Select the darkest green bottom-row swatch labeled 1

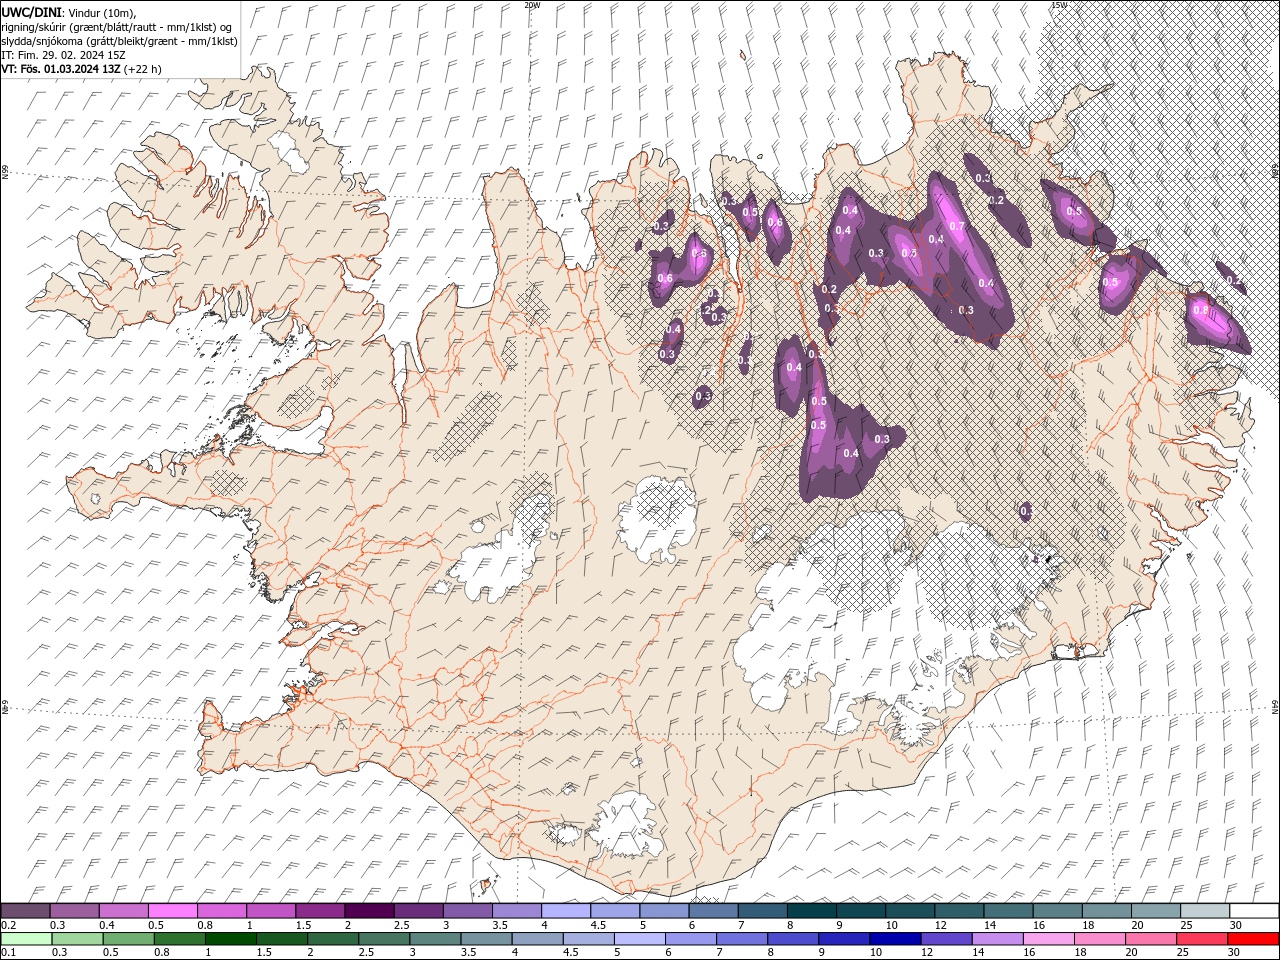click(231, 939)
